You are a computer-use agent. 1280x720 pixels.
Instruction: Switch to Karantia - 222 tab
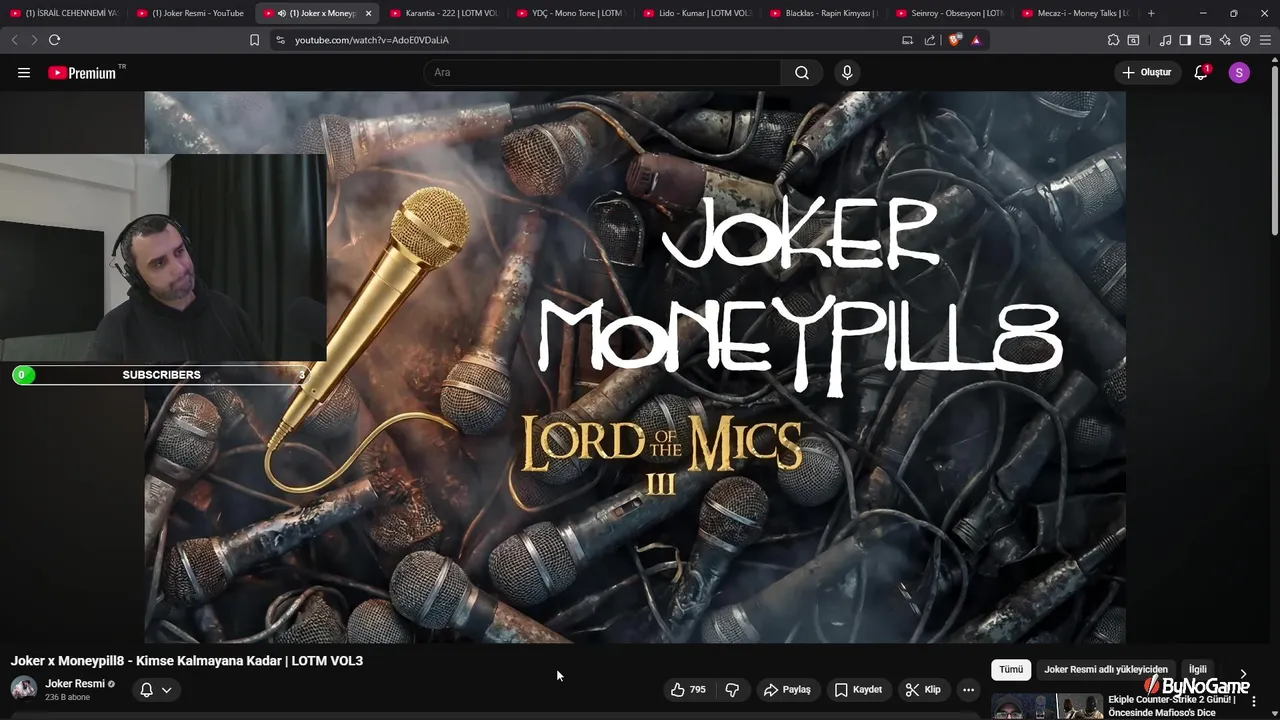(442, 13)
